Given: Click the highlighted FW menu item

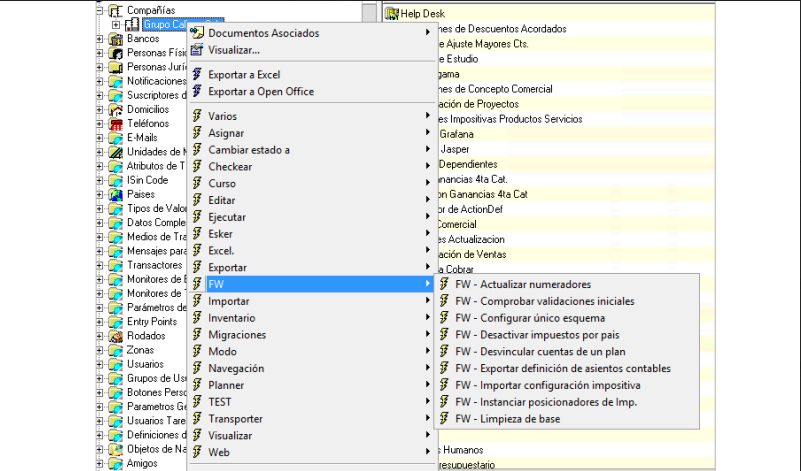Looking at the screenshot, I should (311, 284).
